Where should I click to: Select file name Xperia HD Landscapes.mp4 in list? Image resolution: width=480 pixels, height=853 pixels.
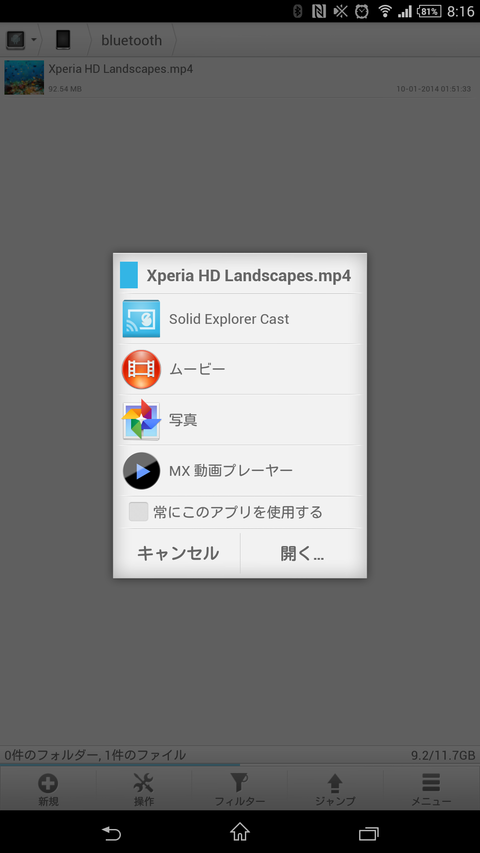(x=121, y=69)
